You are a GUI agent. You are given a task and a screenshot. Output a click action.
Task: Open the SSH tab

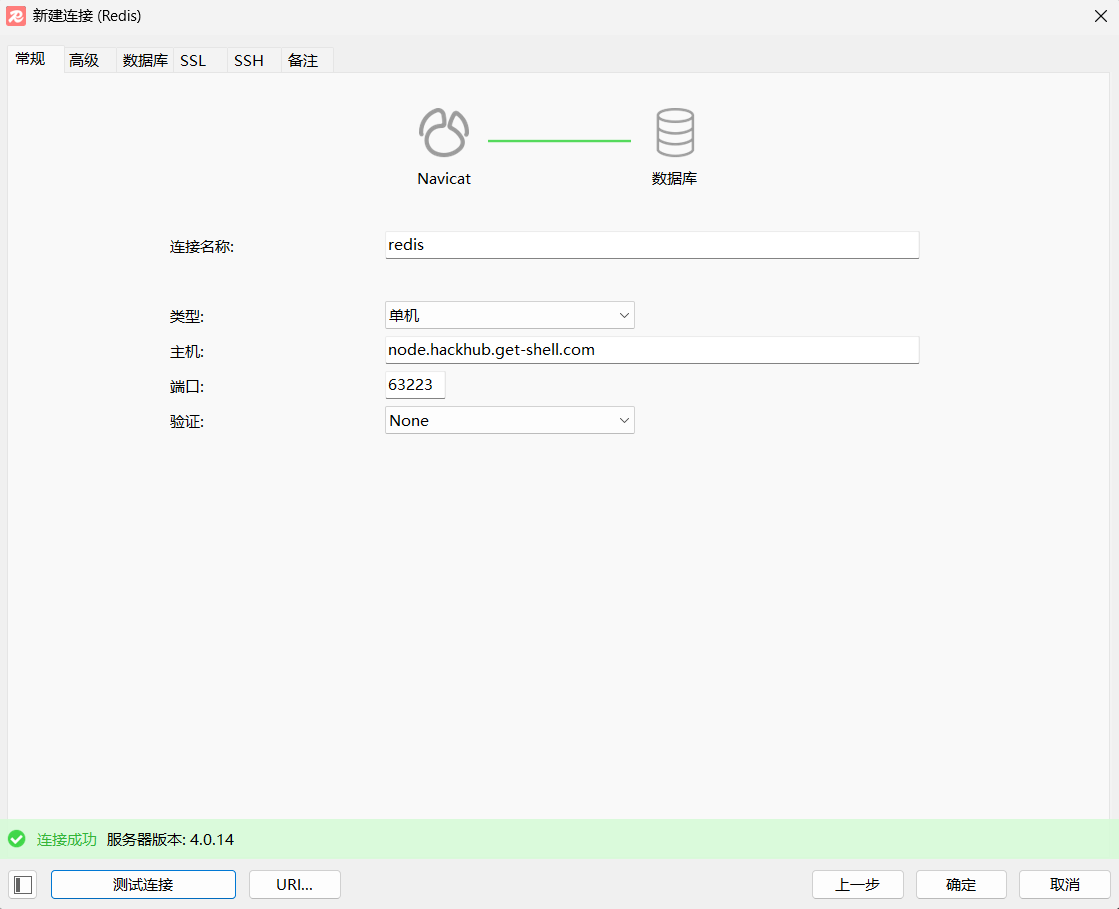click(247, 59)
